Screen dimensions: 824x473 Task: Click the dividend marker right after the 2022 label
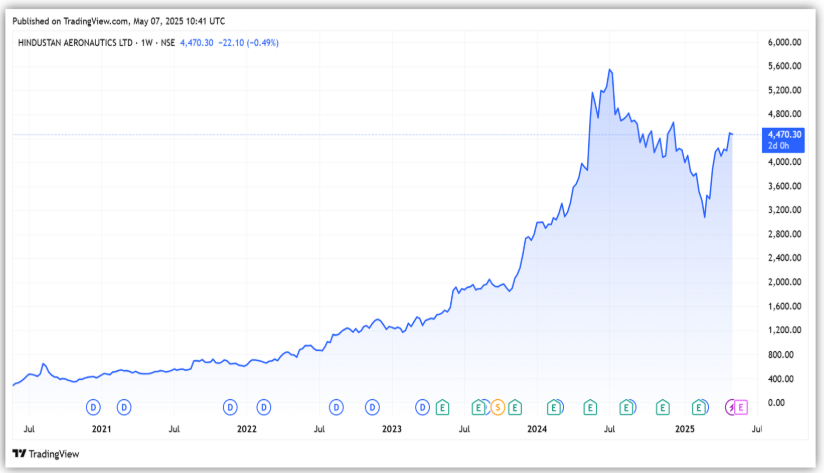[x=264, y=407]
